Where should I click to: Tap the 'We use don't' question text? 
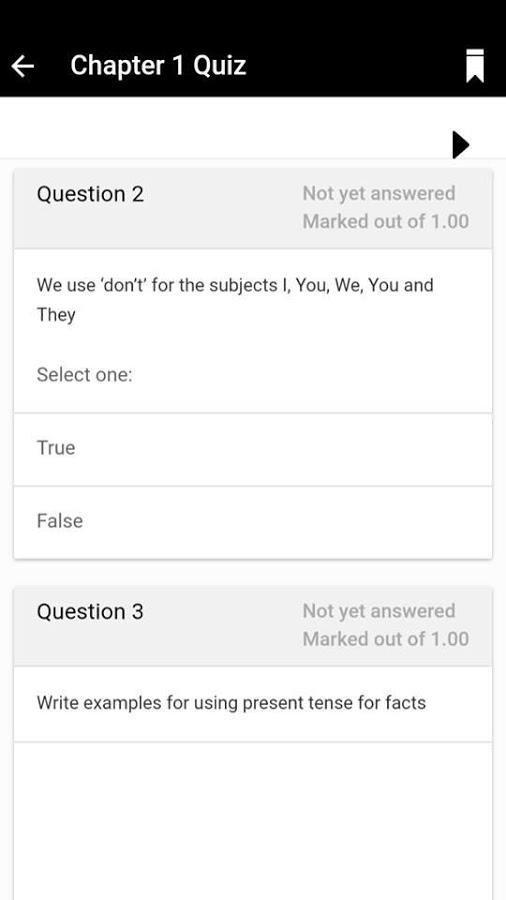click(235, 300)
